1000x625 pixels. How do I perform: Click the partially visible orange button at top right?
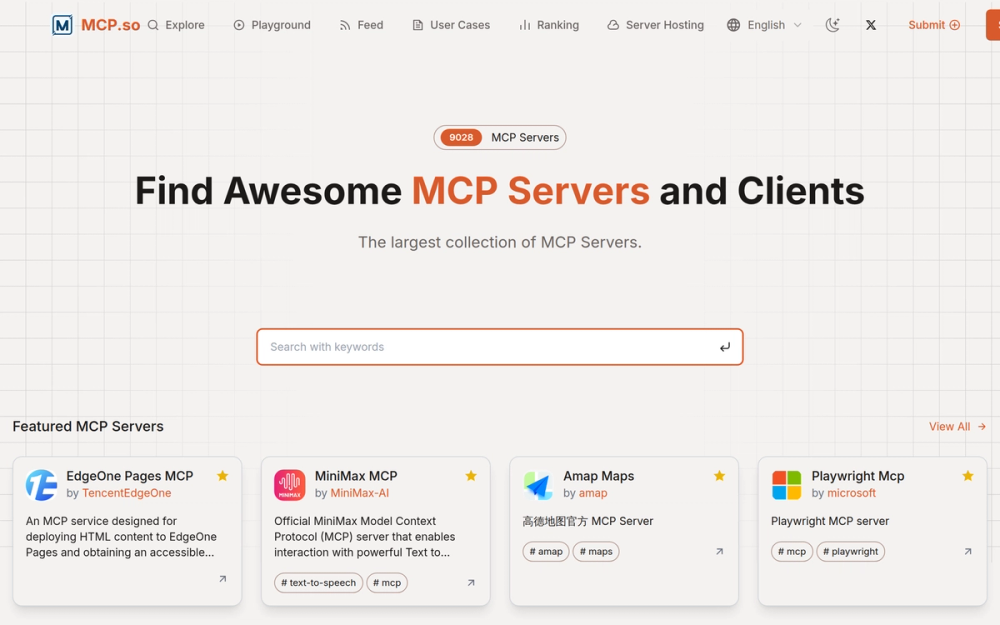[x=993, y=25]
